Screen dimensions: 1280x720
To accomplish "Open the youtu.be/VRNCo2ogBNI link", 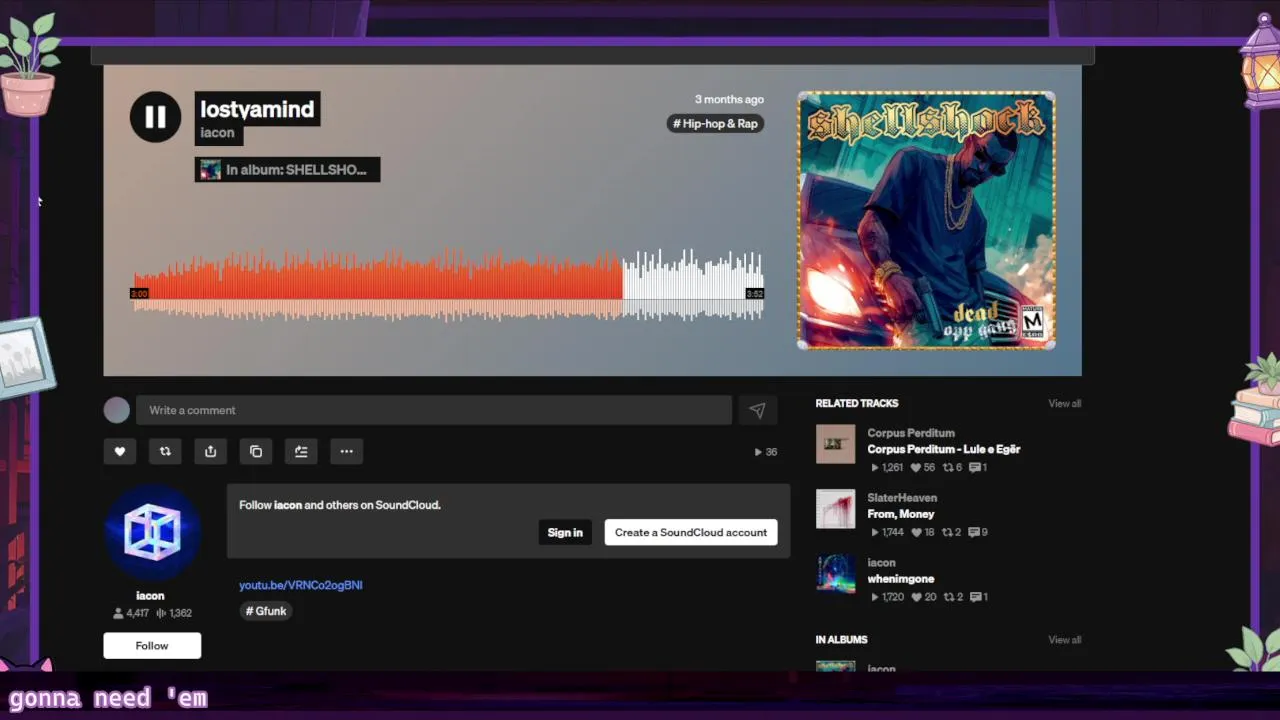I will coord(300,585).
